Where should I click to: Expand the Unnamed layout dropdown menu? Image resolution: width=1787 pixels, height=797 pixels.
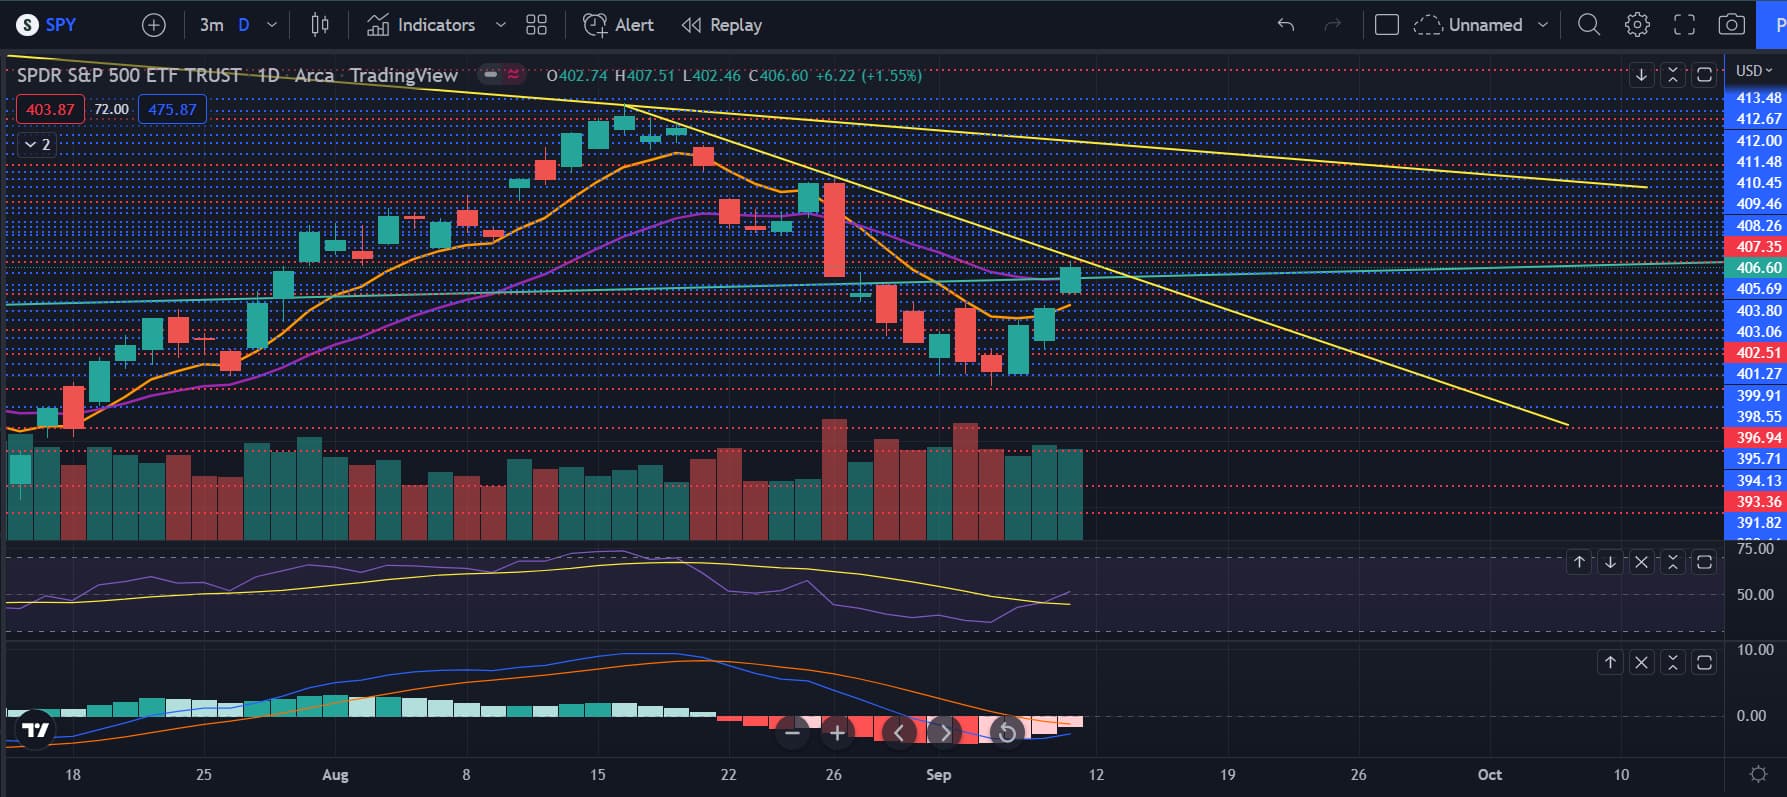pos(1543,25)
